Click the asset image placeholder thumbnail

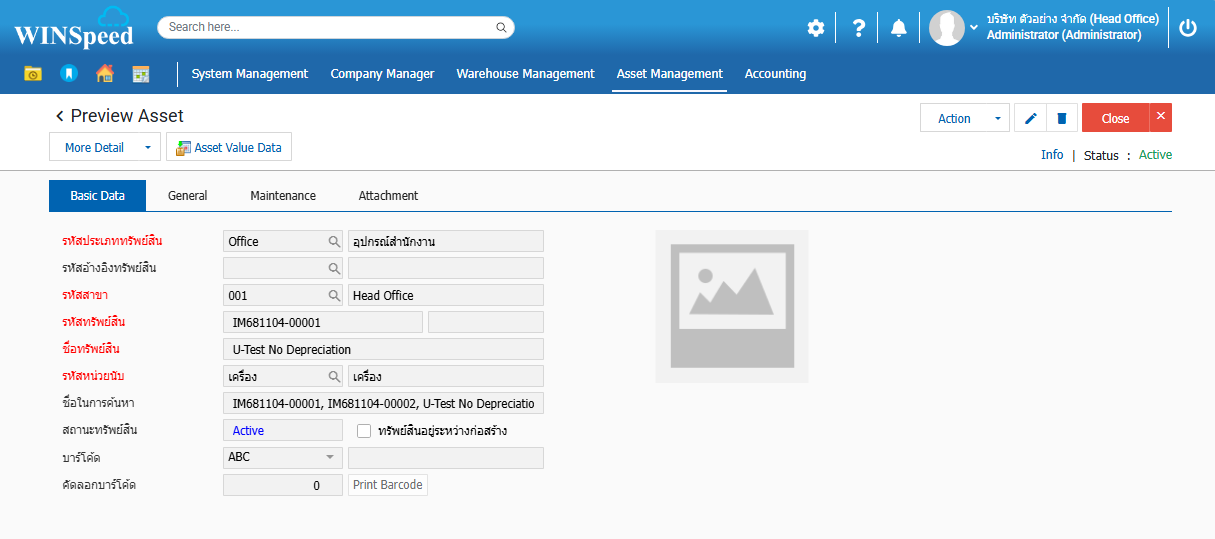click(731, 306)
